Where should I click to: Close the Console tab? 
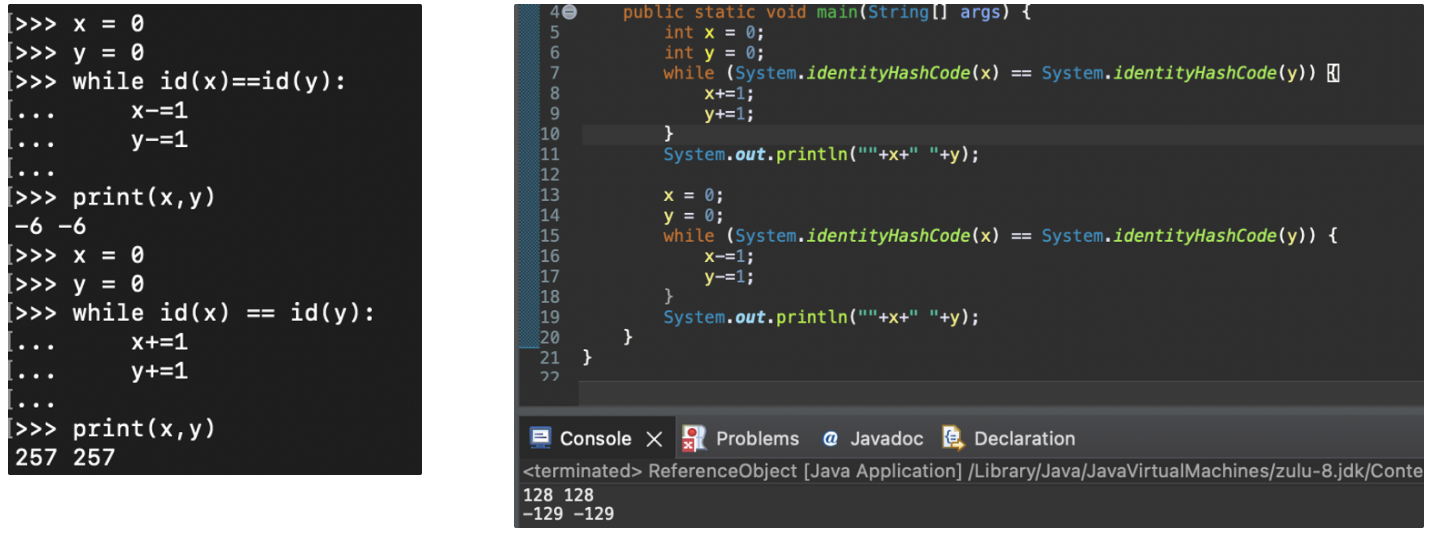(654, 439)
